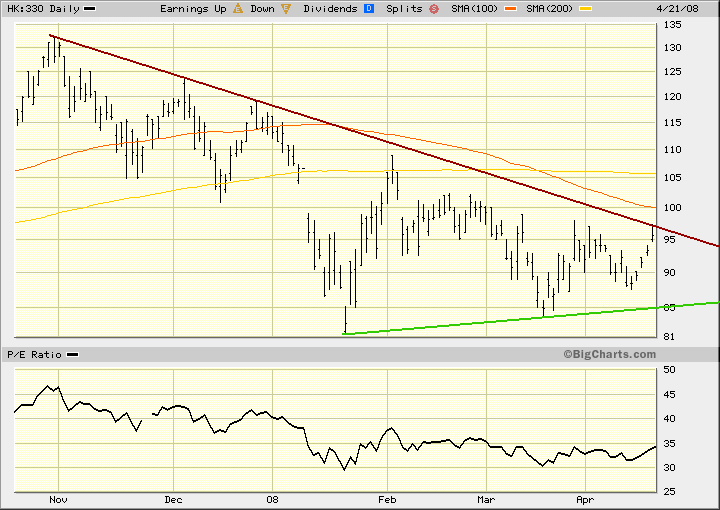Screen dimensions: 720x510
Task: Click the 125 price axis label
Action: coord(673,72)
